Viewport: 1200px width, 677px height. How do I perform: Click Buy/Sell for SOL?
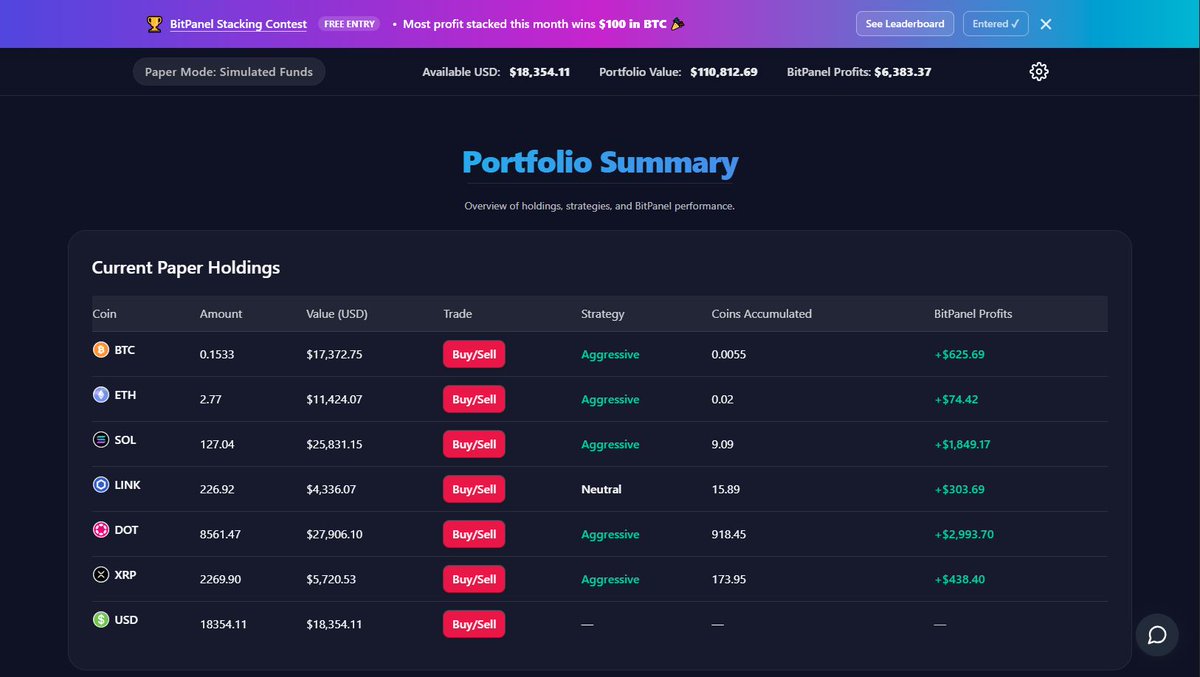click(x=473, y=443)
